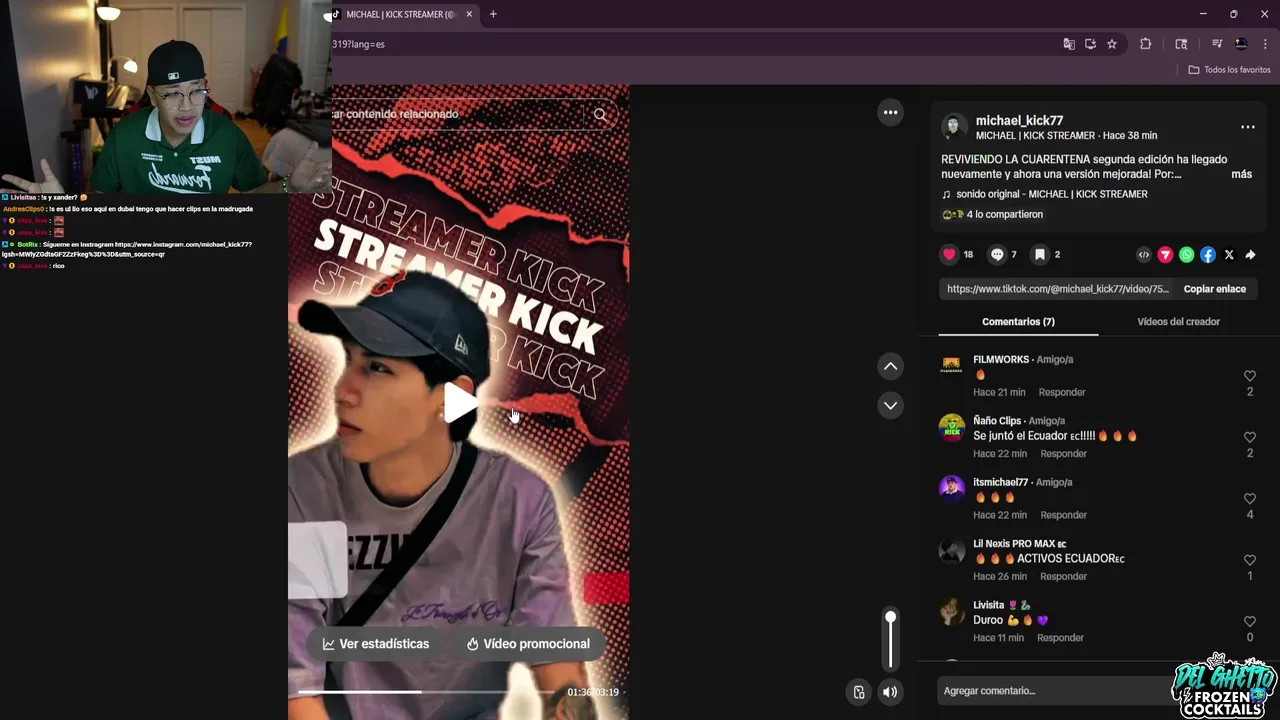Screen dimensions: 1280x720
Task: Open more share options arrow
Action: 1250,255
